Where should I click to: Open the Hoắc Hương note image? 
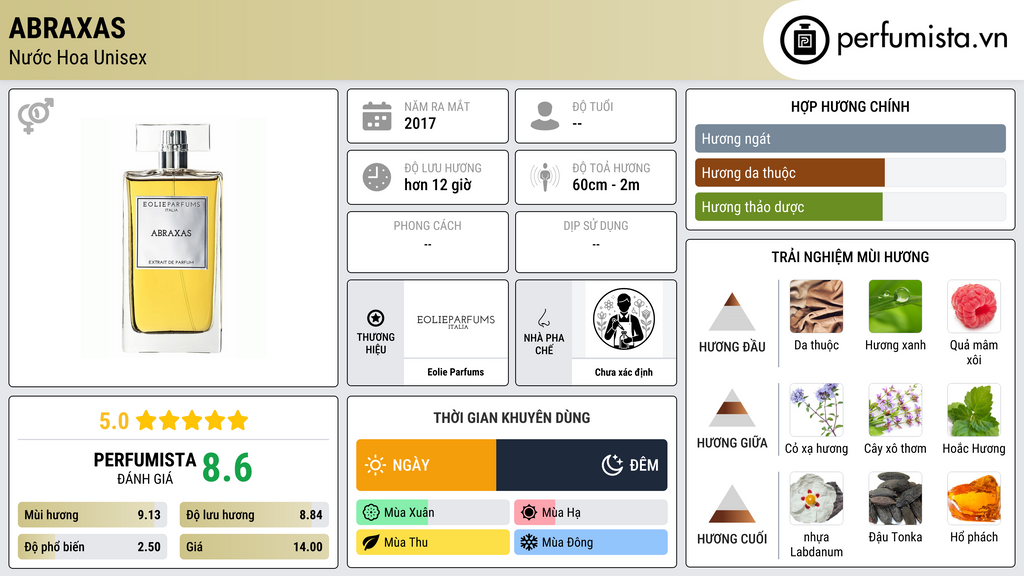(x=974, y=410)
